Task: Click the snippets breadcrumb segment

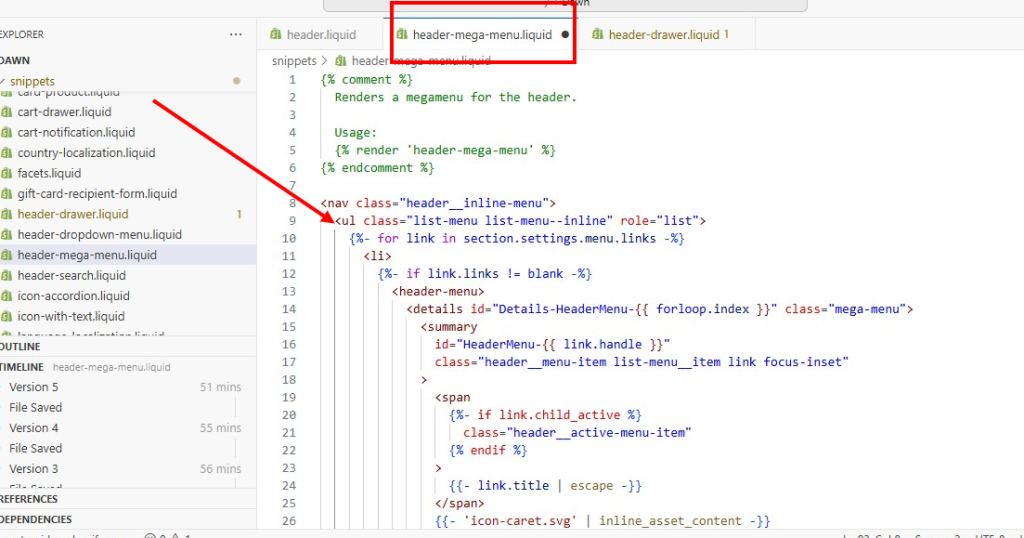Action: [x=294, y=61]
